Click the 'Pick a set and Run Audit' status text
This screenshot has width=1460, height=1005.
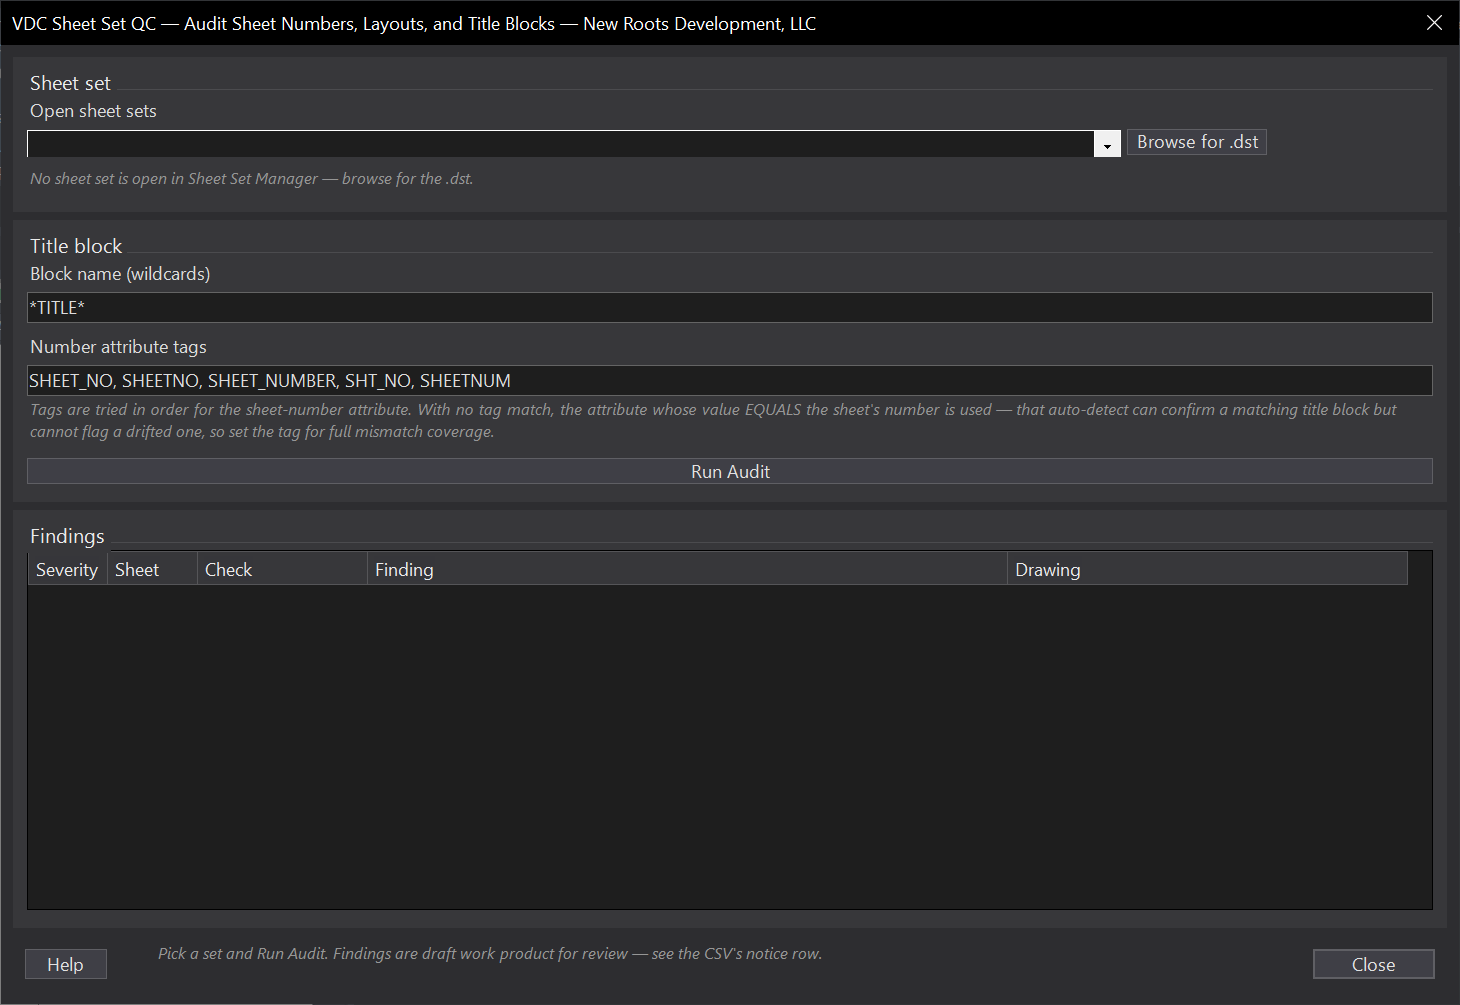point(490,954)
